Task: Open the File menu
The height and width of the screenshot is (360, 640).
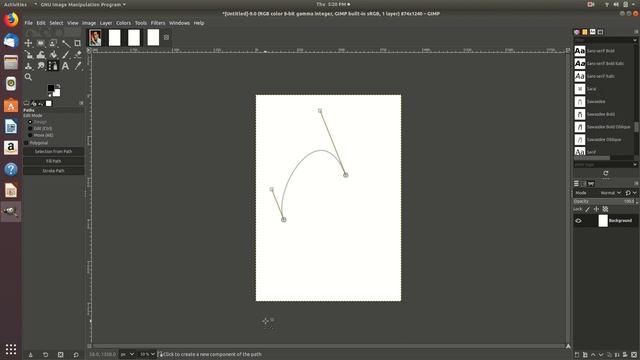Action: coord(29,23)
